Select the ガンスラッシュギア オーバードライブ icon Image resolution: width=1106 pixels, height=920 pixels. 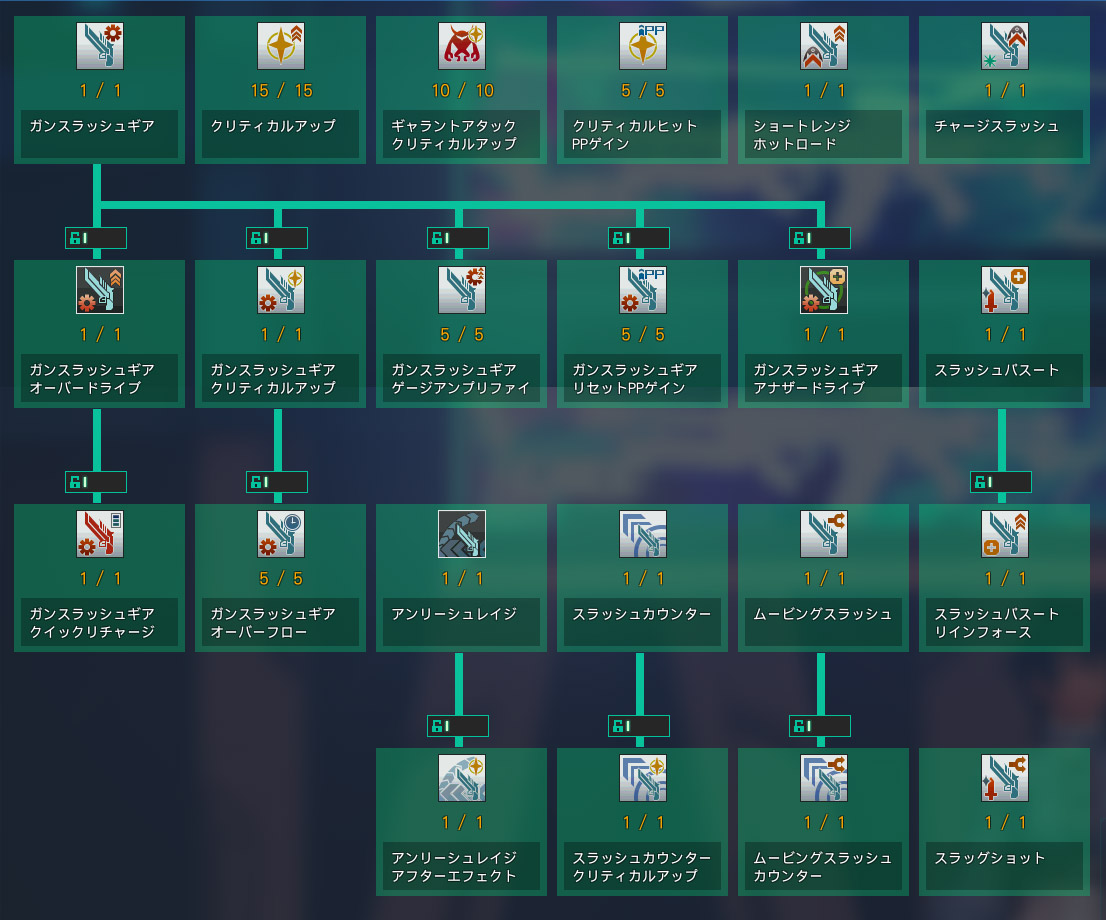tap(99, 290)
